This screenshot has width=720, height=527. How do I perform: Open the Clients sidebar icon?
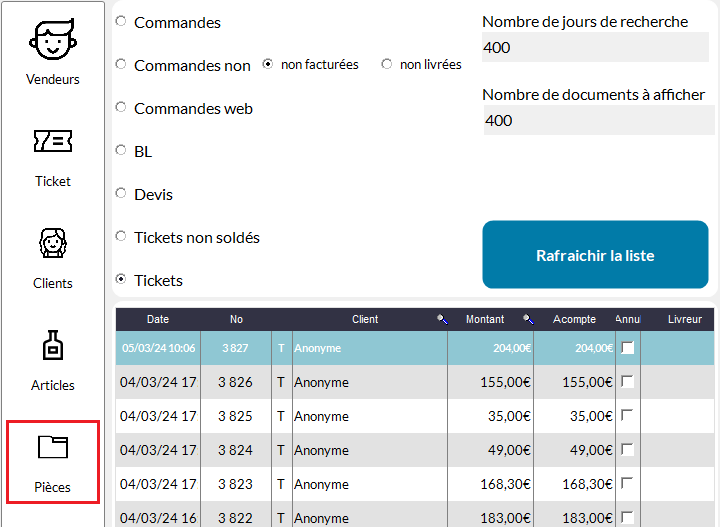pos(53,245)
